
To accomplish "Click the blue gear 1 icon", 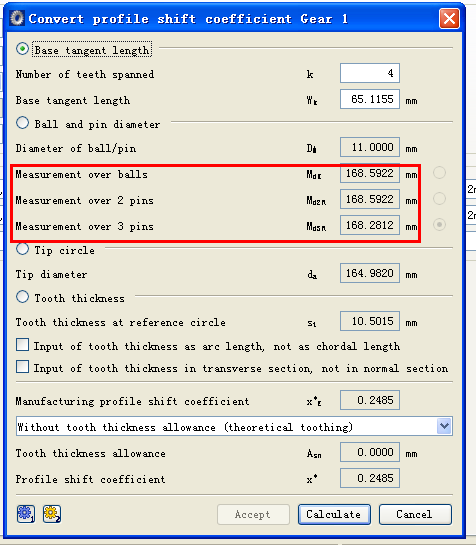I will pyautogui.click(x=26, y=514).
